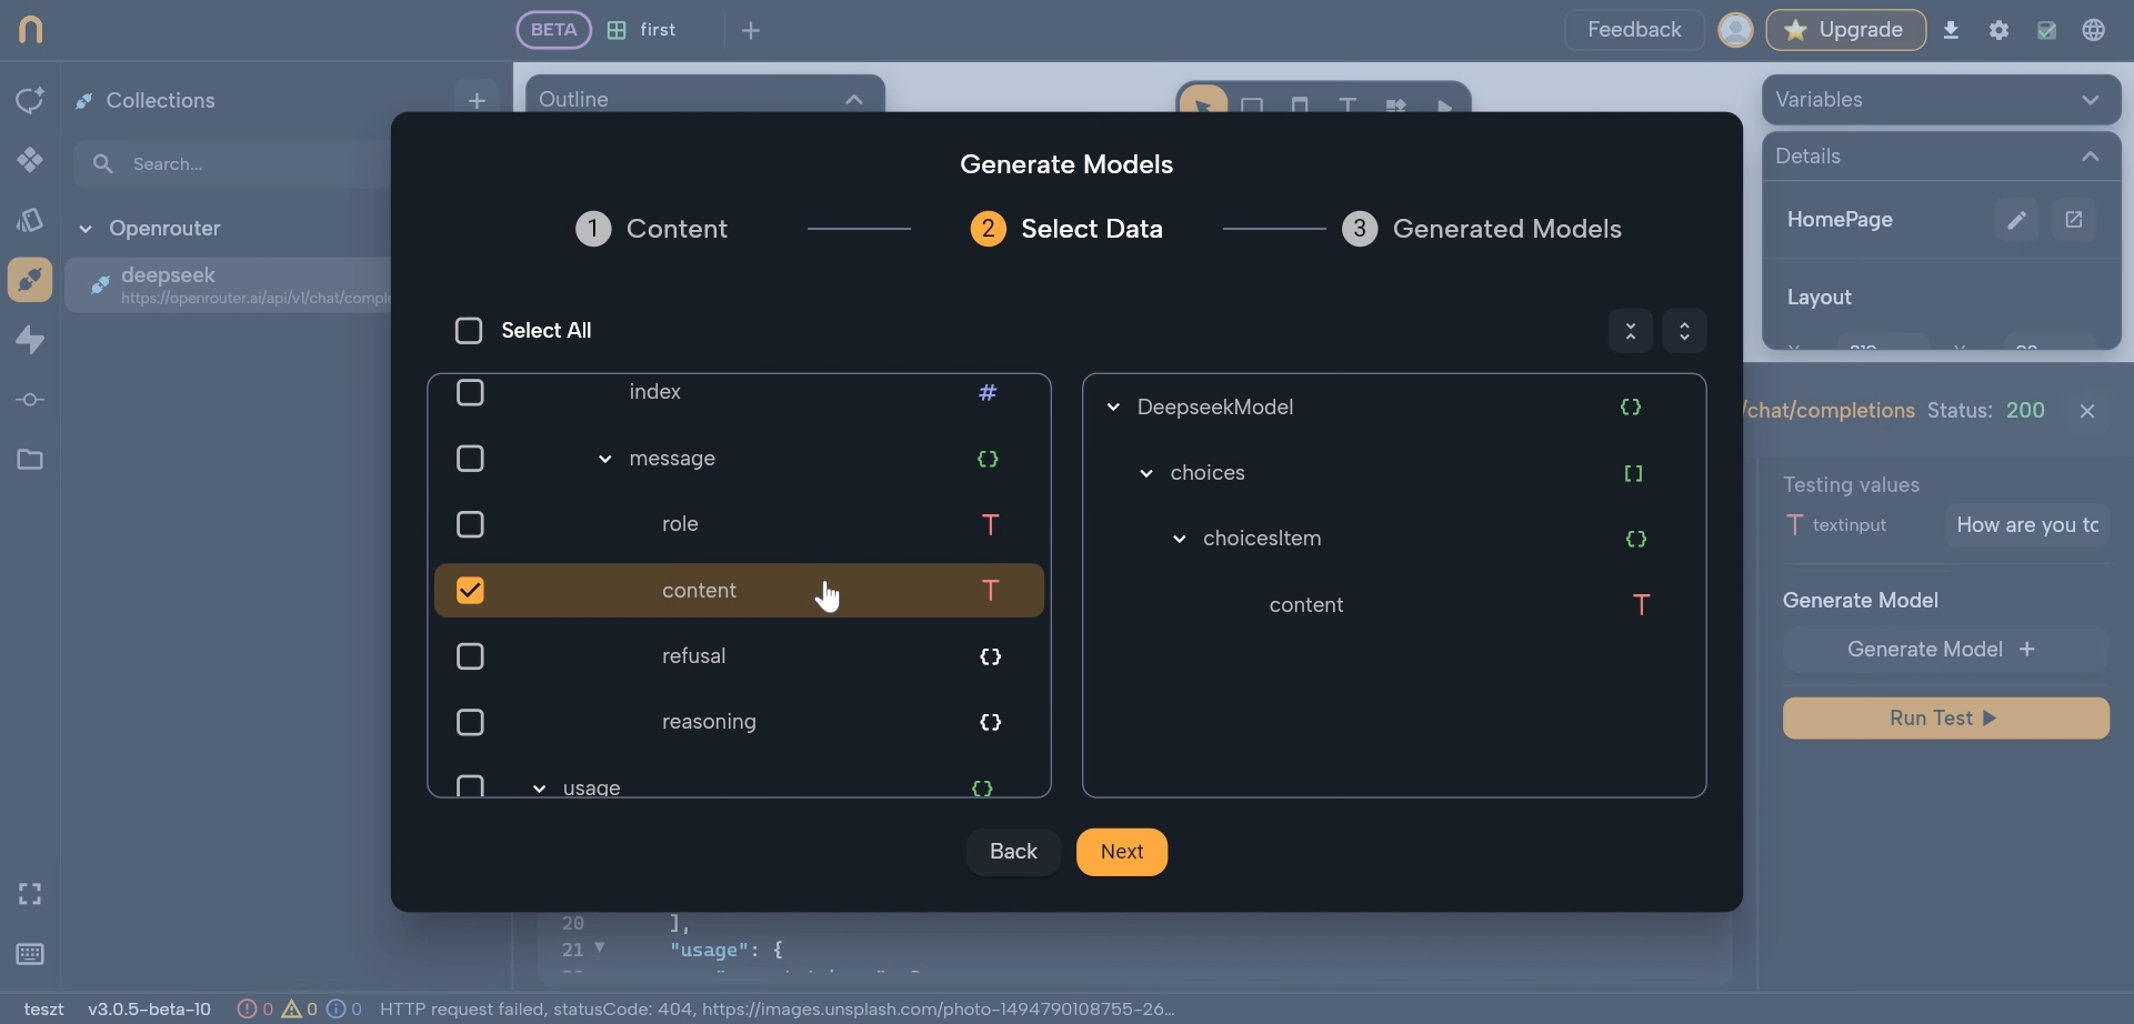Click the keyboard shortcuts icon in sidebar

pyautogui.click(x=30, y=953)
